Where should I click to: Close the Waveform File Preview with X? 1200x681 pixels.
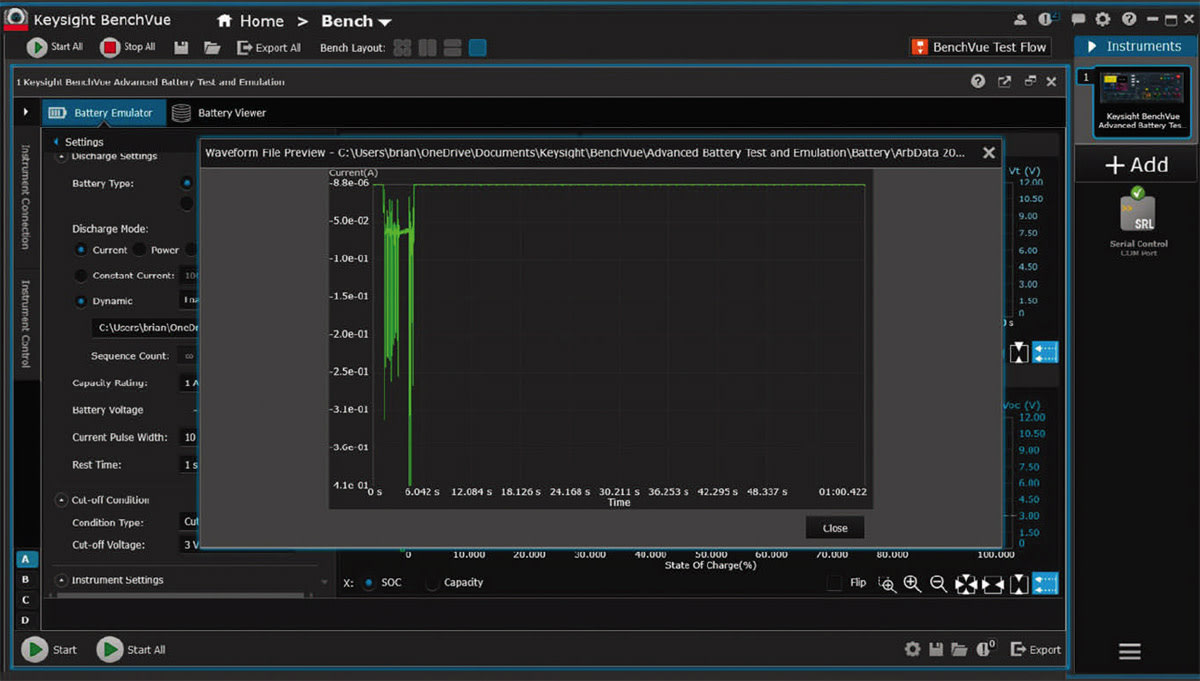coord(989,153)
